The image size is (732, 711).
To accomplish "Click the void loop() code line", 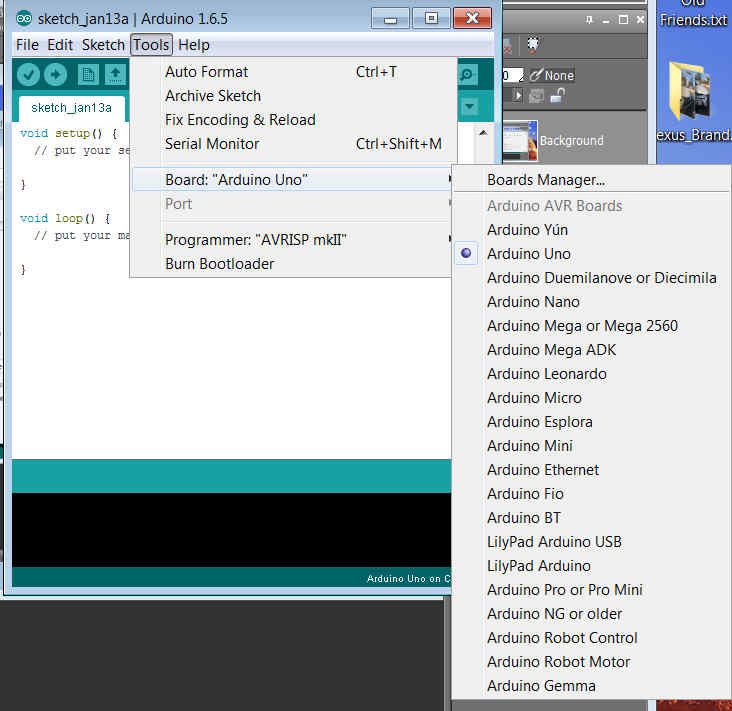I will tap(65, 218).
